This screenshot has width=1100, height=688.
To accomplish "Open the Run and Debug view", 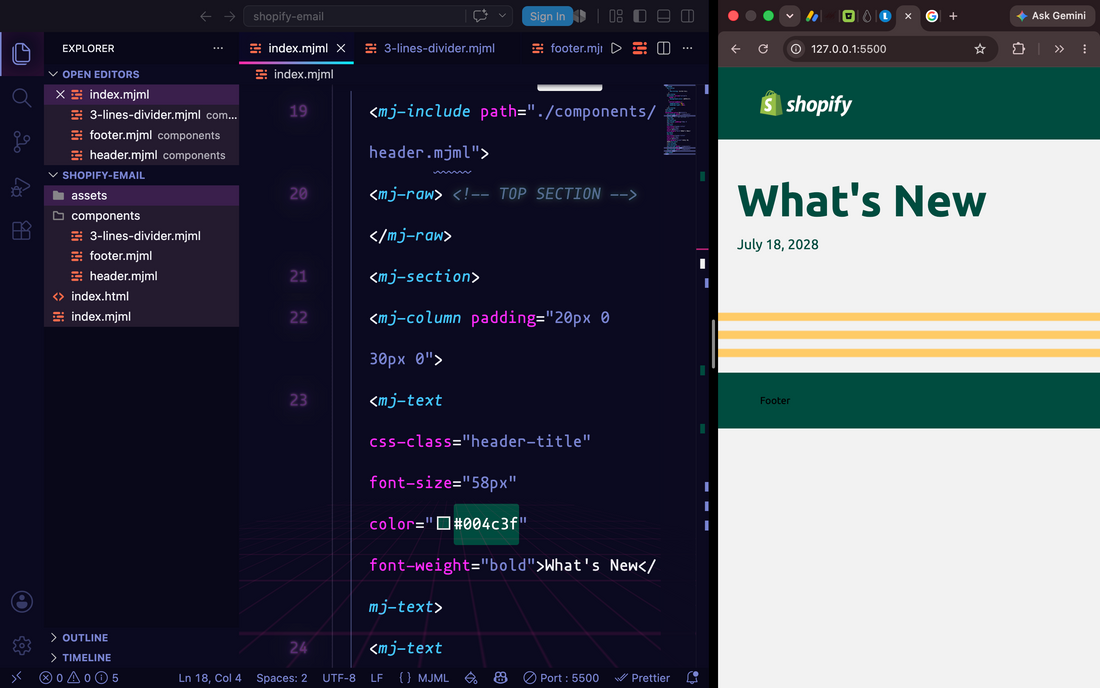I will [x=22, y=187].
